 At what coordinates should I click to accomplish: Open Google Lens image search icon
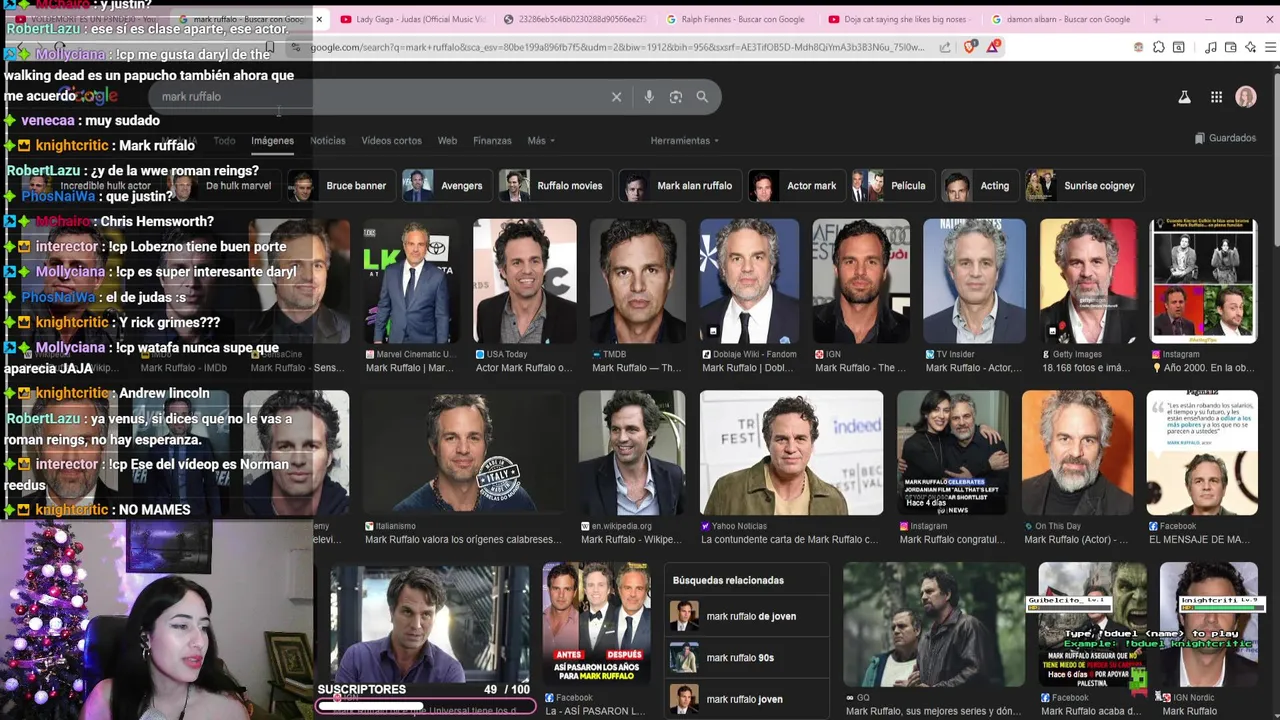click(x=676, y=97)
